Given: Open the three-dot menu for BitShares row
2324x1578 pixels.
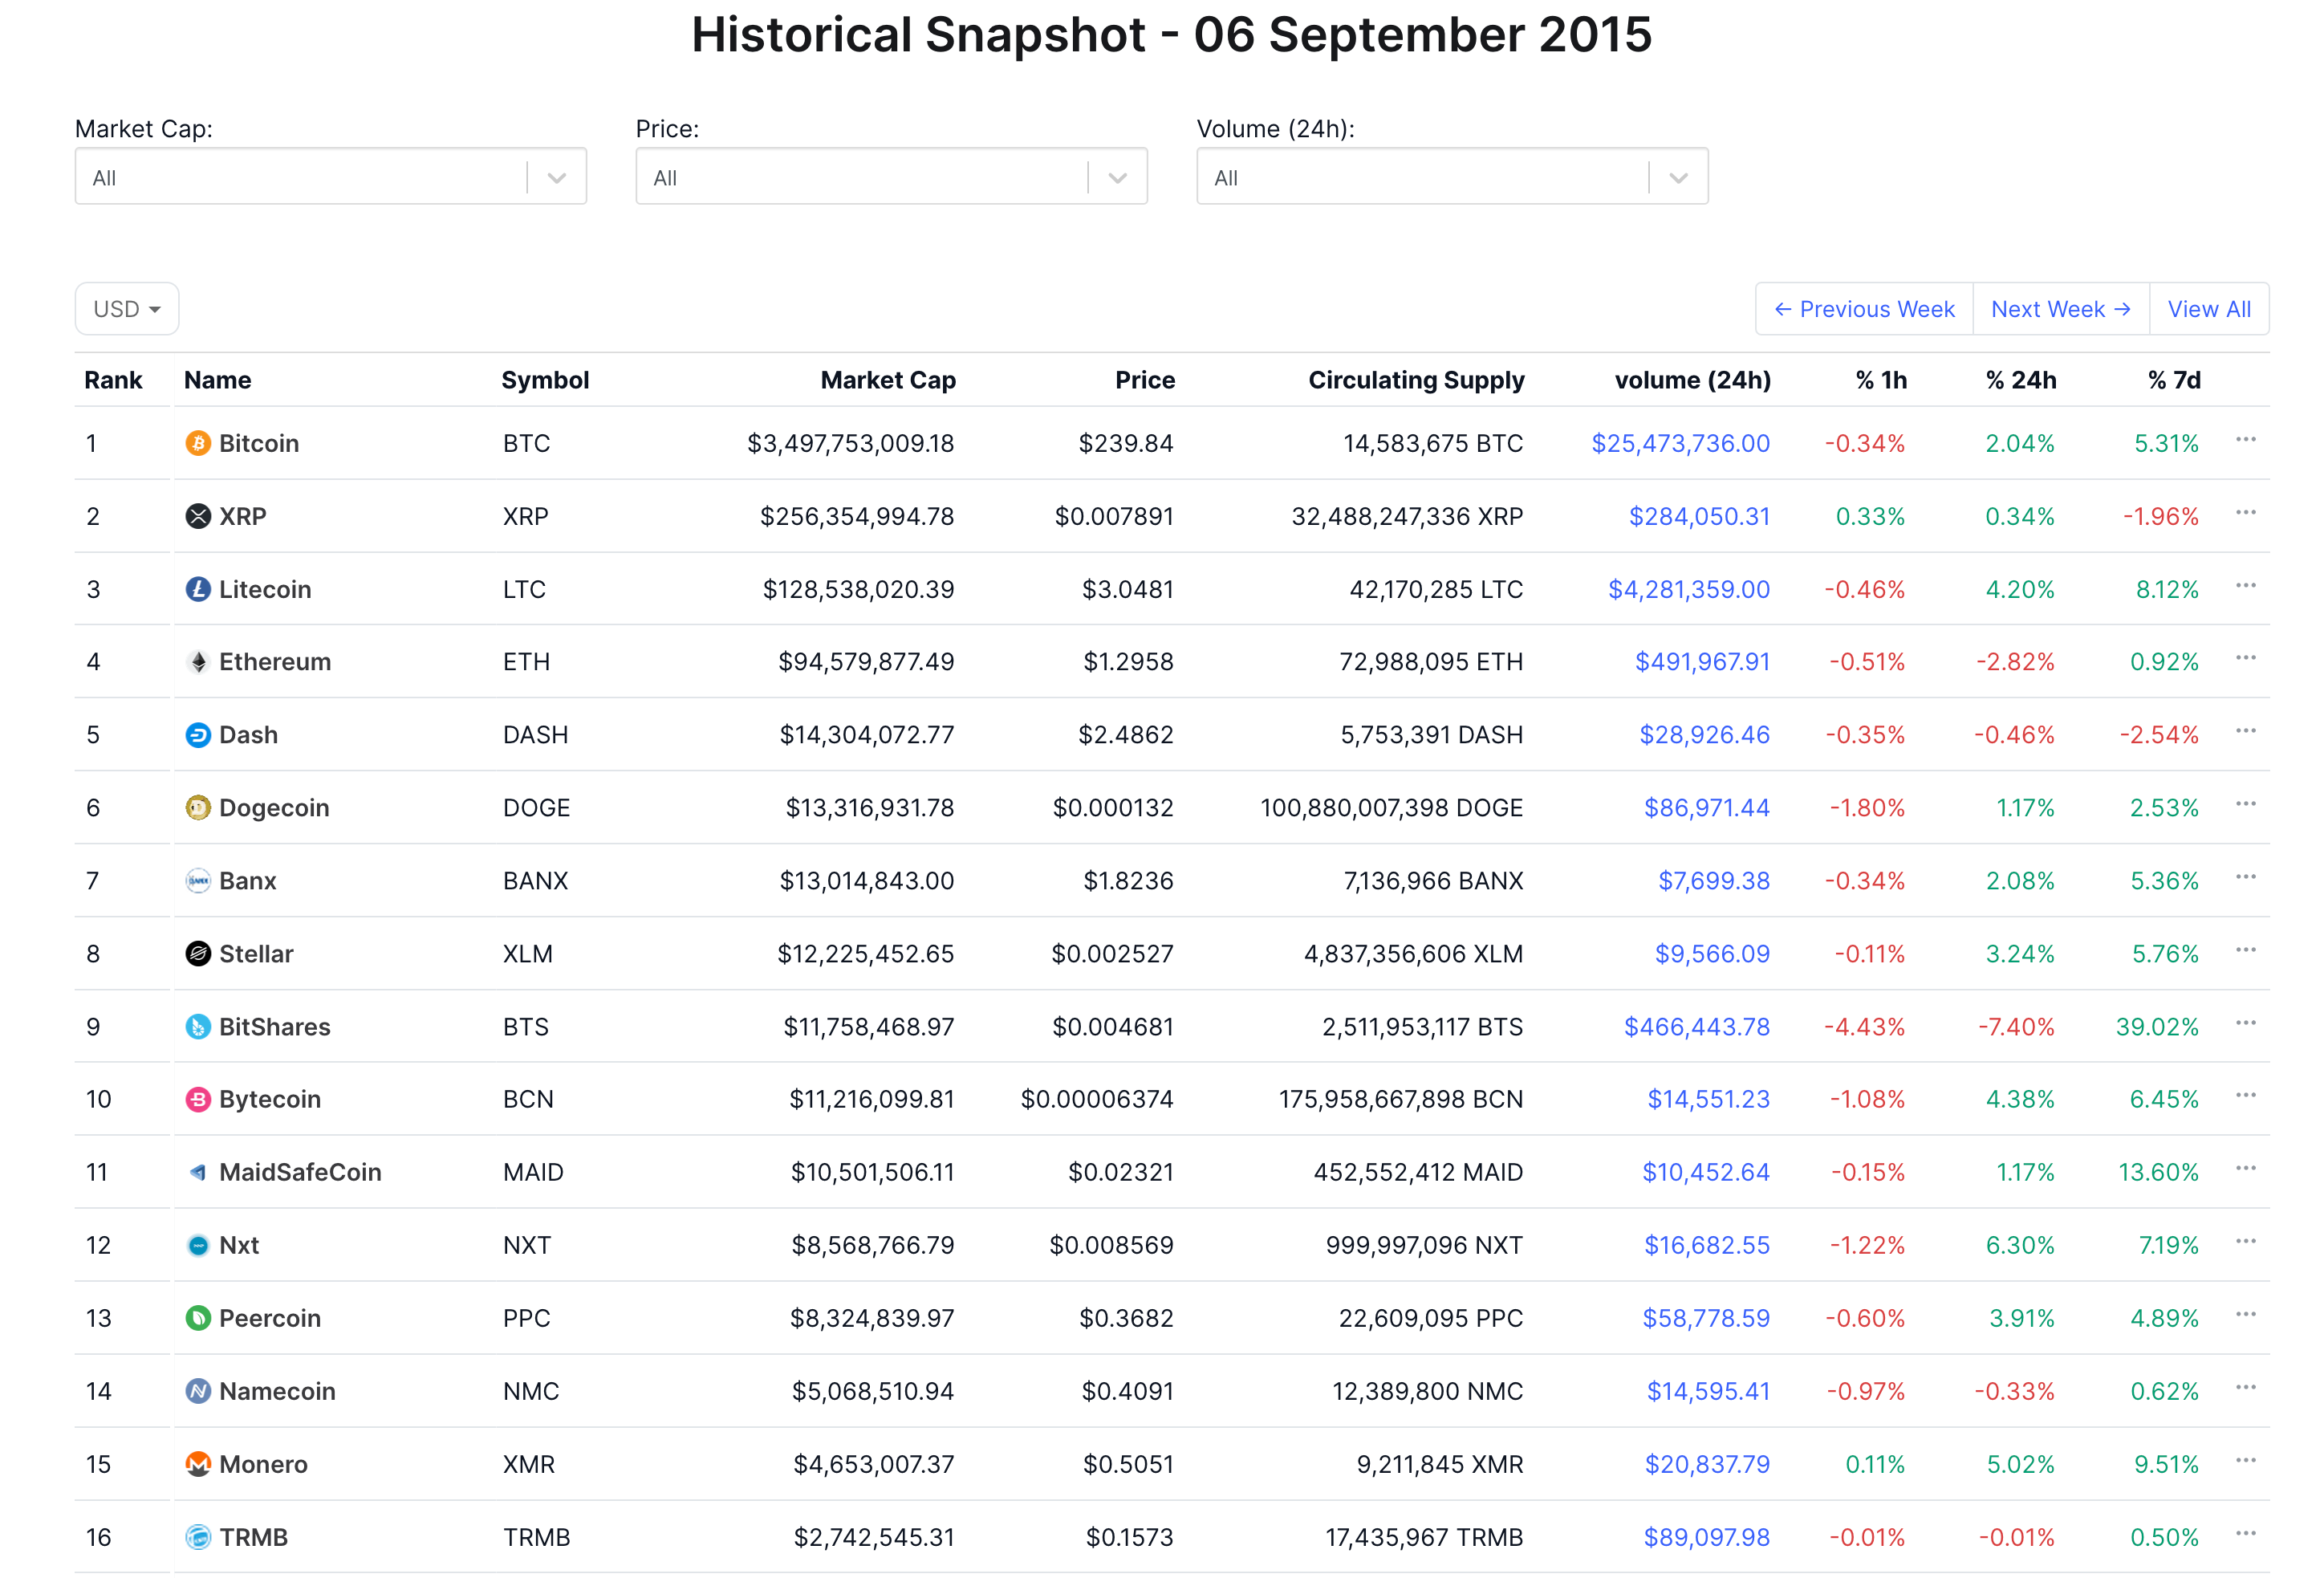Looking at the screenshot, I should pos(2245,1023).
